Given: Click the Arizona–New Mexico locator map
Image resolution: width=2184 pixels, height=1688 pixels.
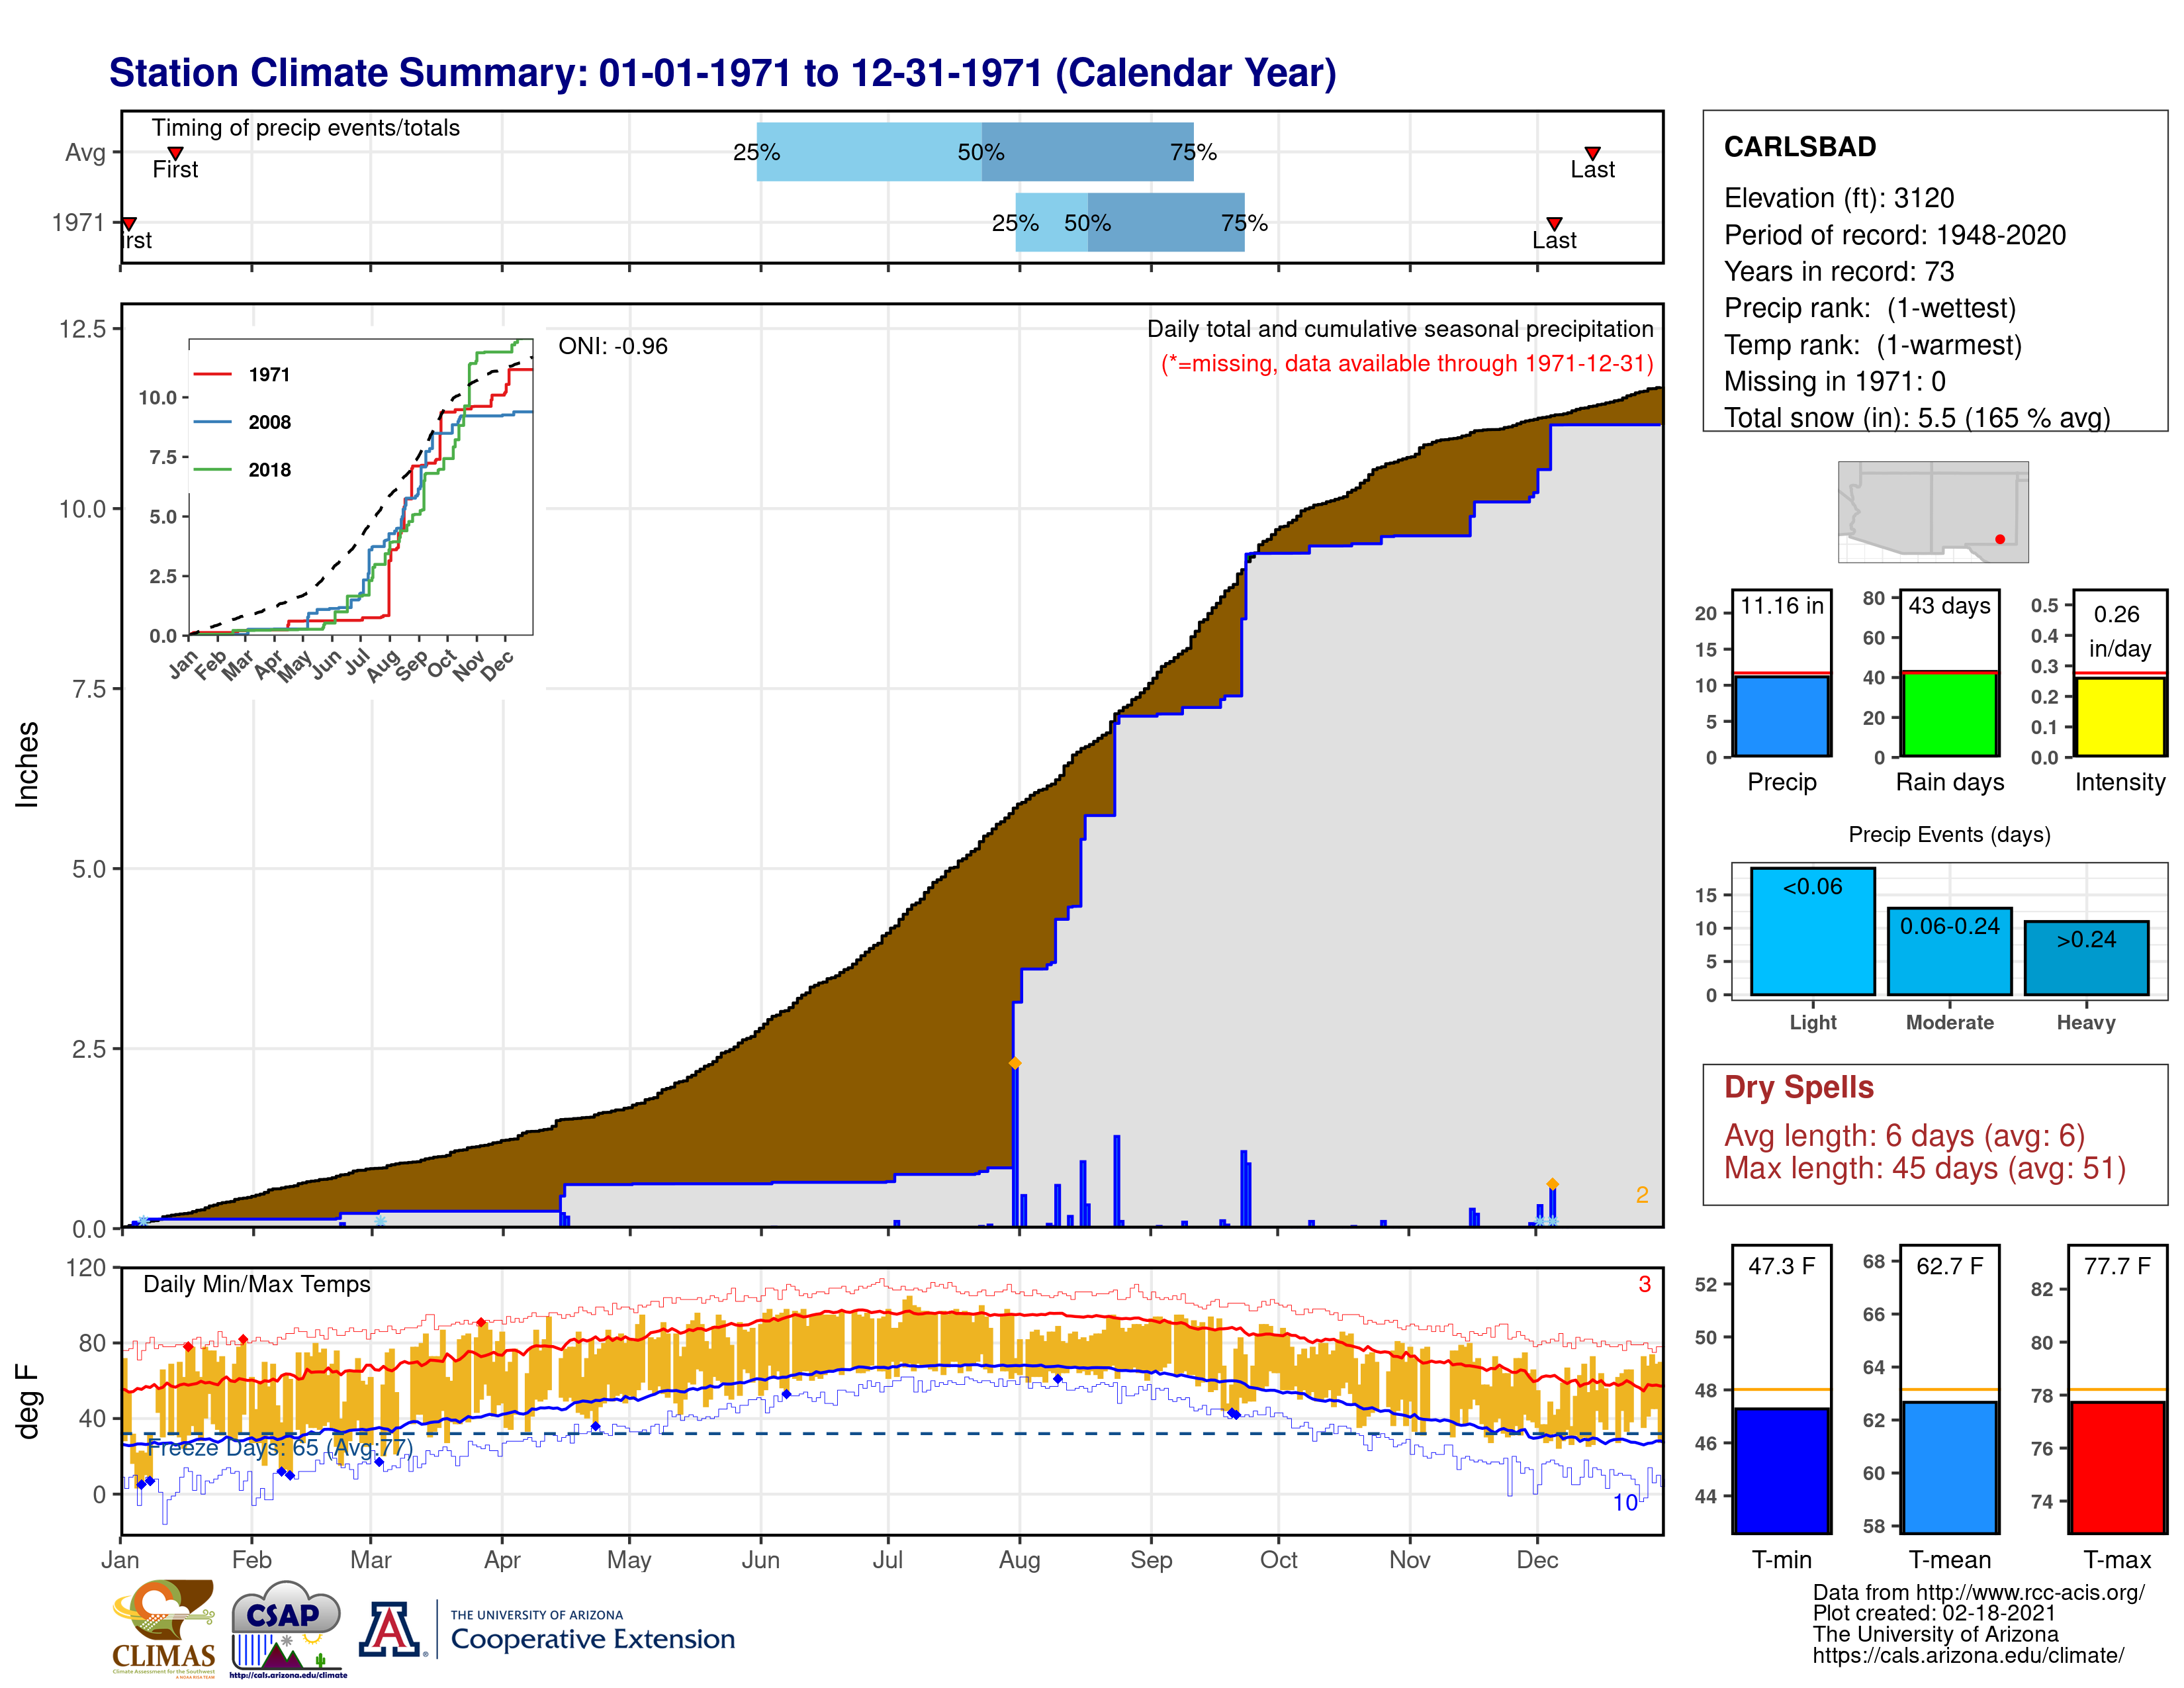Looking at the screenshot, I should (x=1933, y=511).
